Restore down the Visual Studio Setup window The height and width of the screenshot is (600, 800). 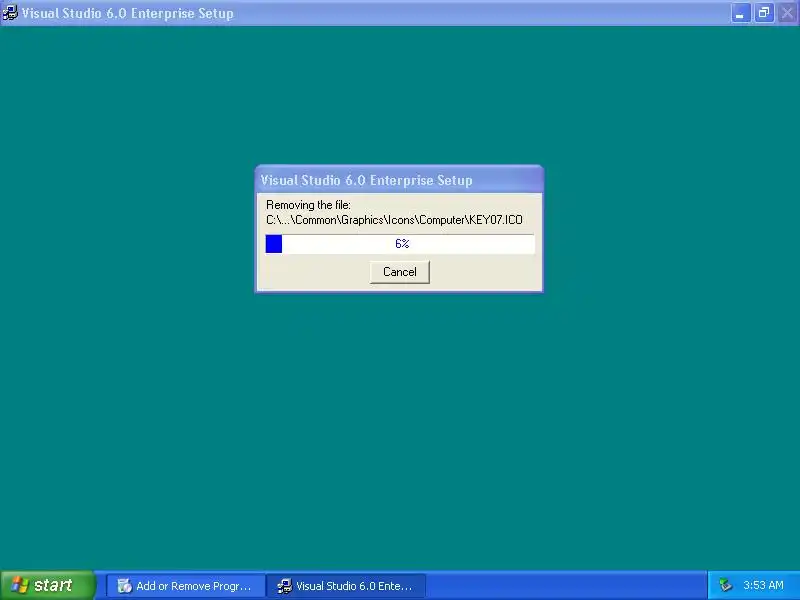point(764,13)
